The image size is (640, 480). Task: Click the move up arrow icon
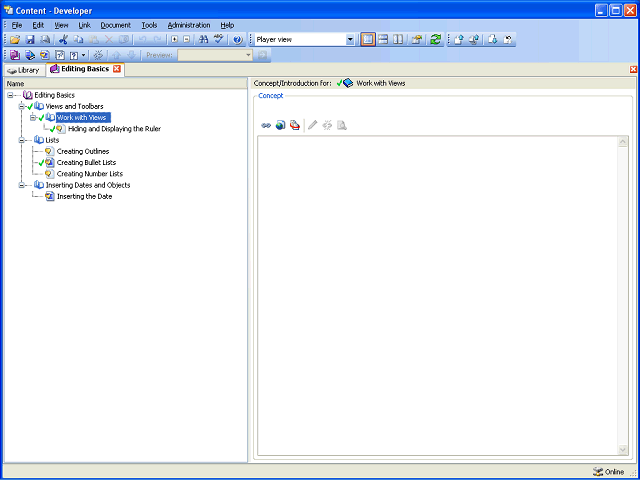click(116, 55)
